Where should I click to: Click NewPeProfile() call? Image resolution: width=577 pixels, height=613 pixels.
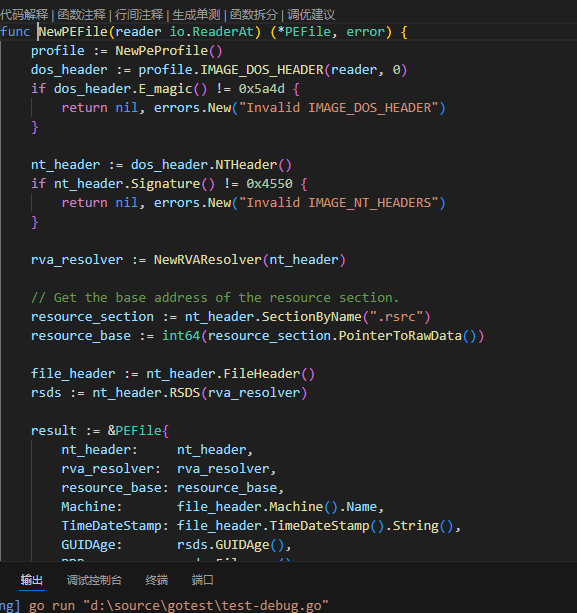(169, 51)
